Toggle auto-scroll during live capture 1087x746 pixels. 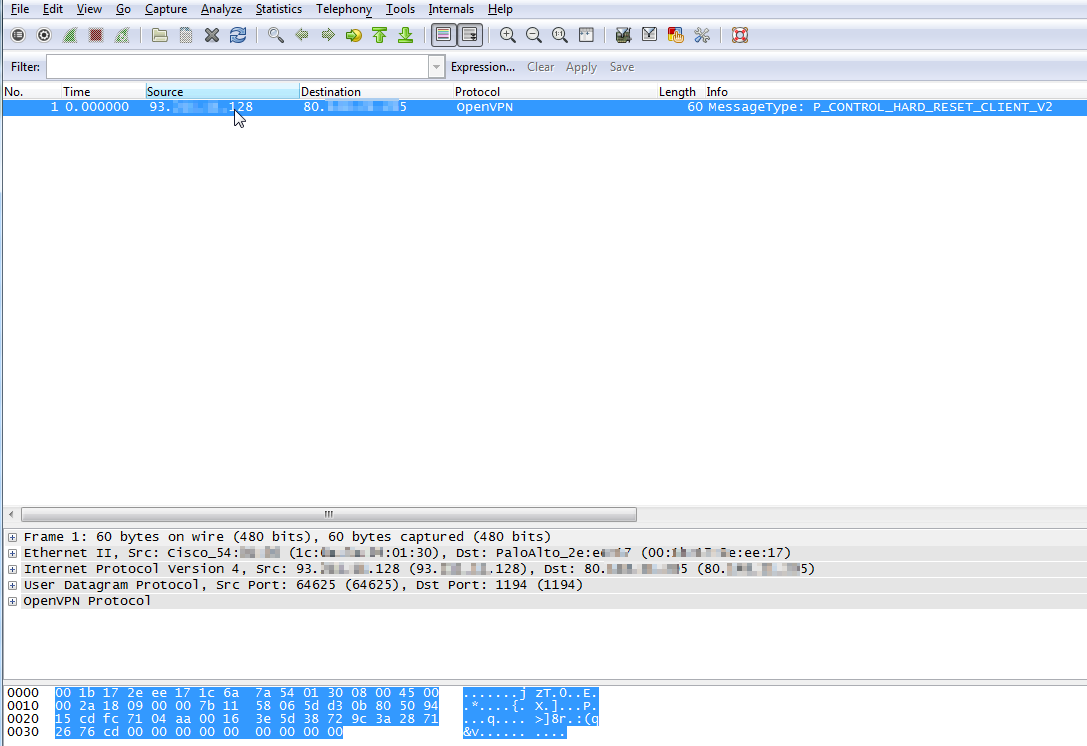click(469, 35)
